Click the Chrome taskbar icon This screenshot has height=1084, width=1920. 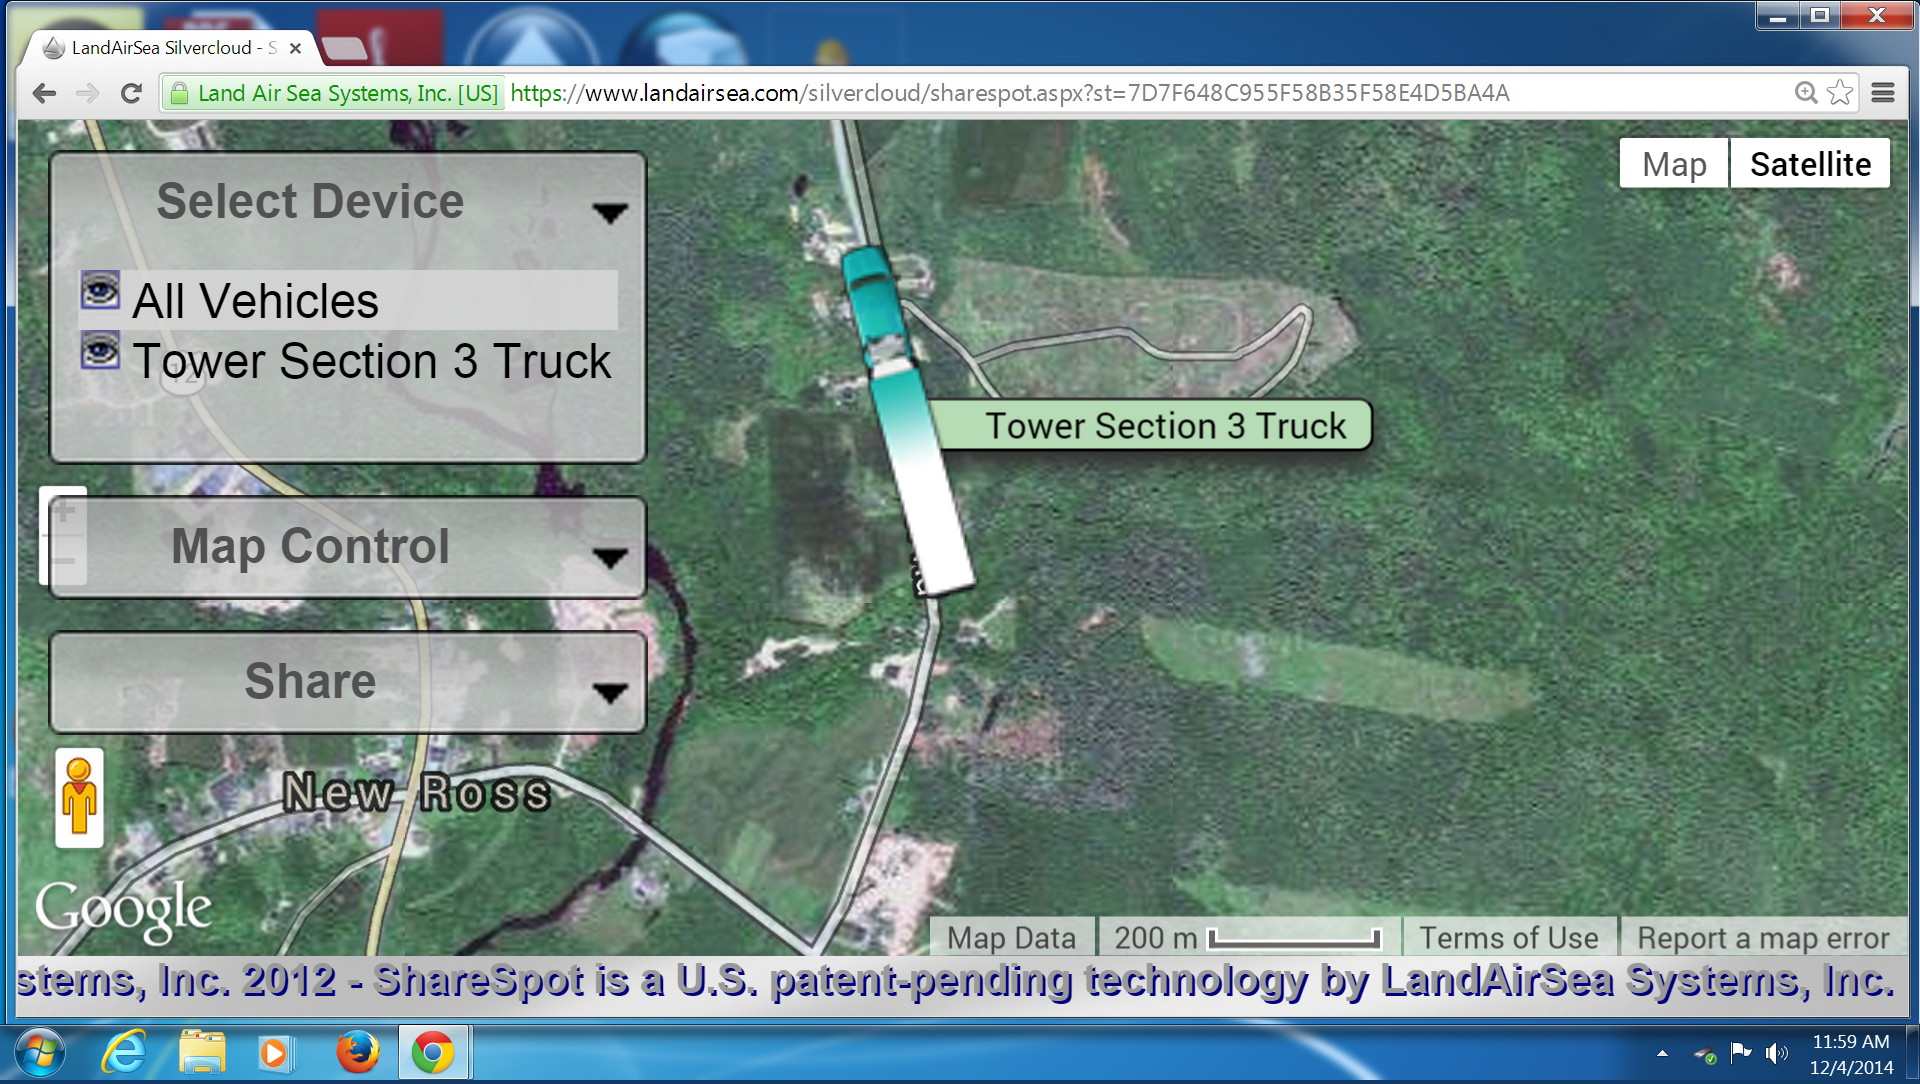click(x=433, y=1053)
